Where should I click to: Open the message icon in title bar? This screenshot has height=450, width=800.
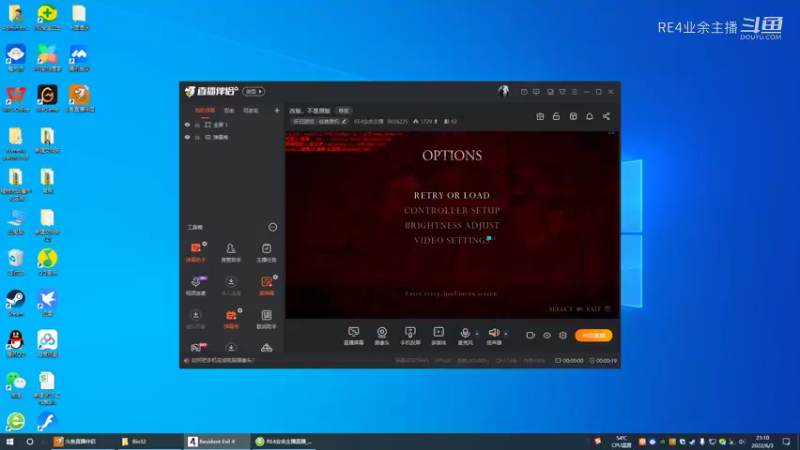coord(524,92)
